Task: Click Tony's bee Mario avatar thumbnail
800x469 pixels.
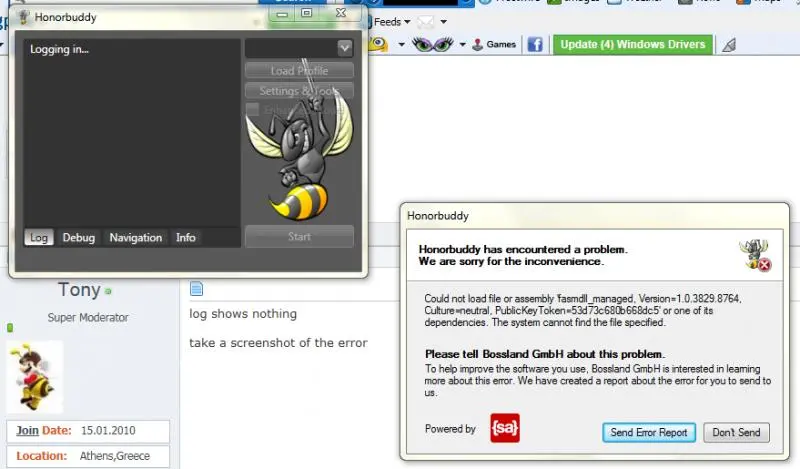Action: coord(35,376)
